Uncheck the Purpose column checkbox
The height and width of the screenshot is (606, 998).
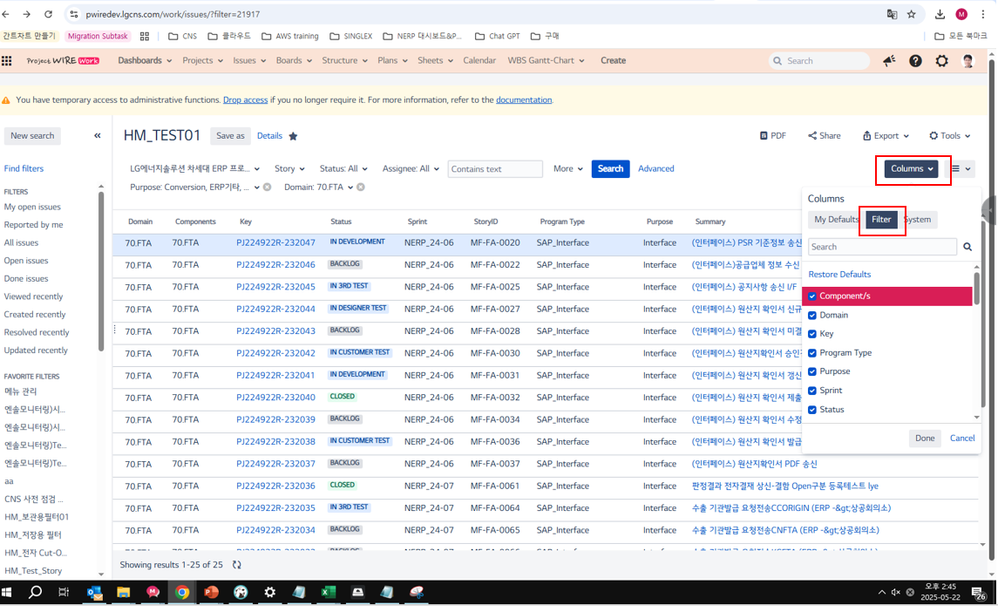(x=812, y=371)
